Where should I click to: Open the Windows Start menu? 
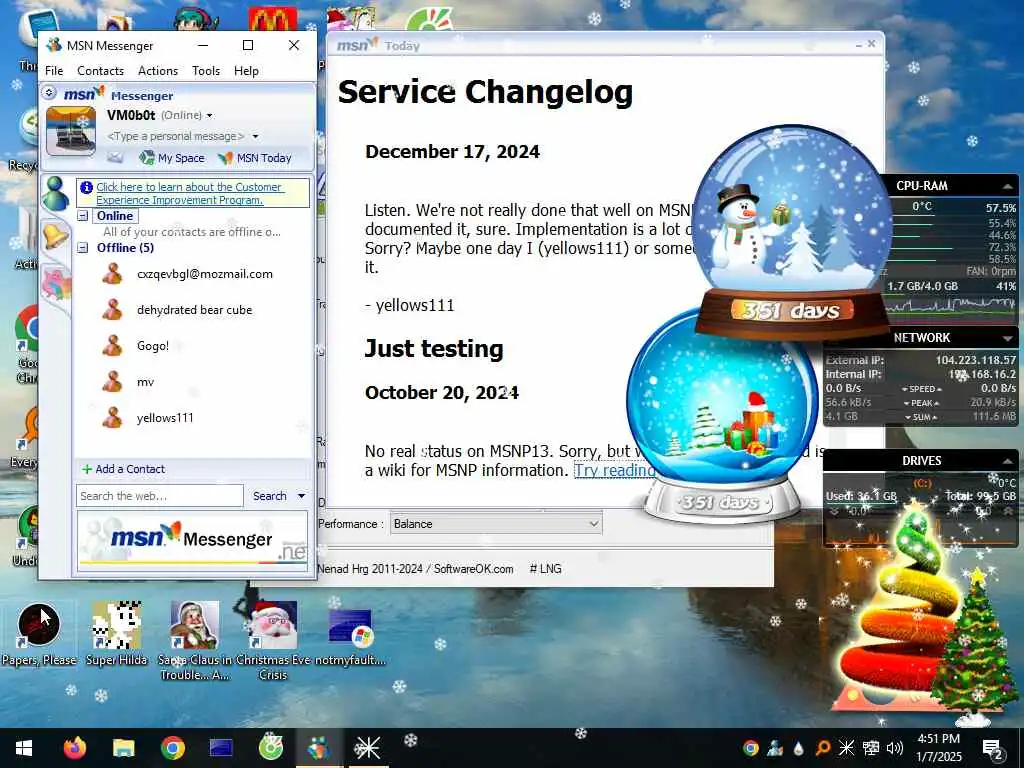[x=24, y=748]
